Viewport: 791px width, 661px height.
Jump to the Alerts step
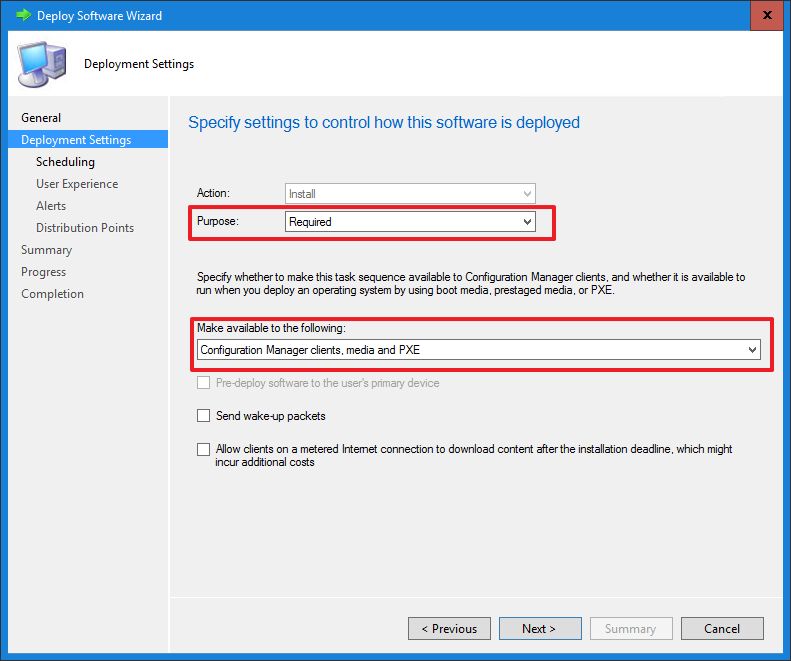[x=51, y=206]
